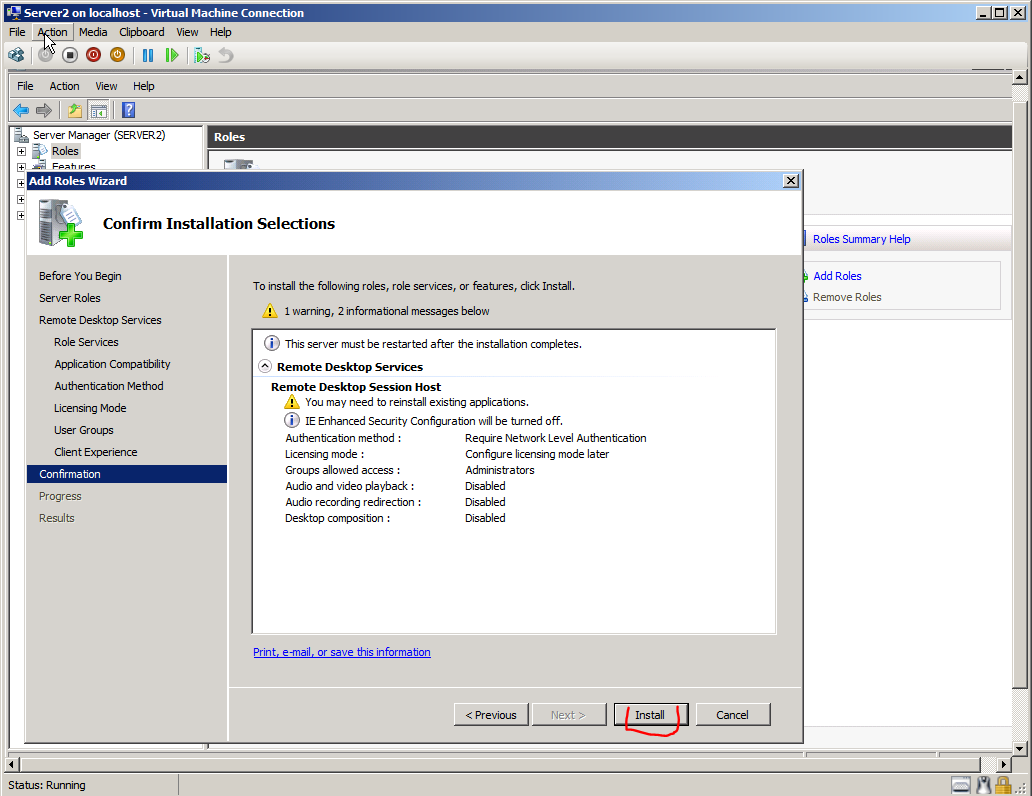Close the Add Roles Wizard dialog
1032x796 pixels.
(x=791, y=181)
